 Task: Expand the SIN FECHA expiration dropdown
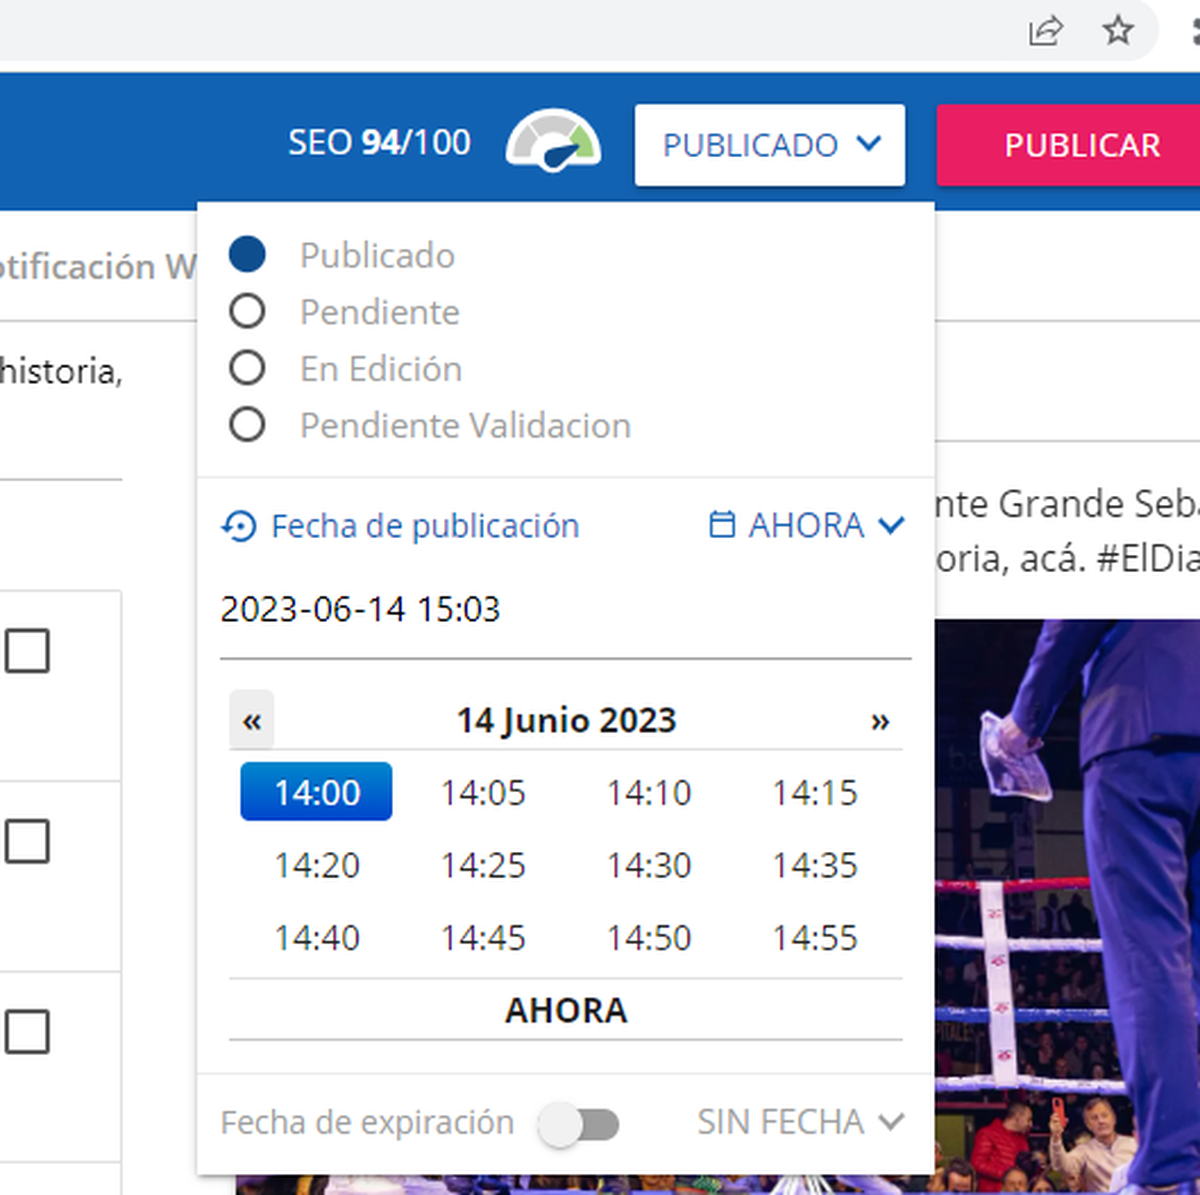[800, 1122]
